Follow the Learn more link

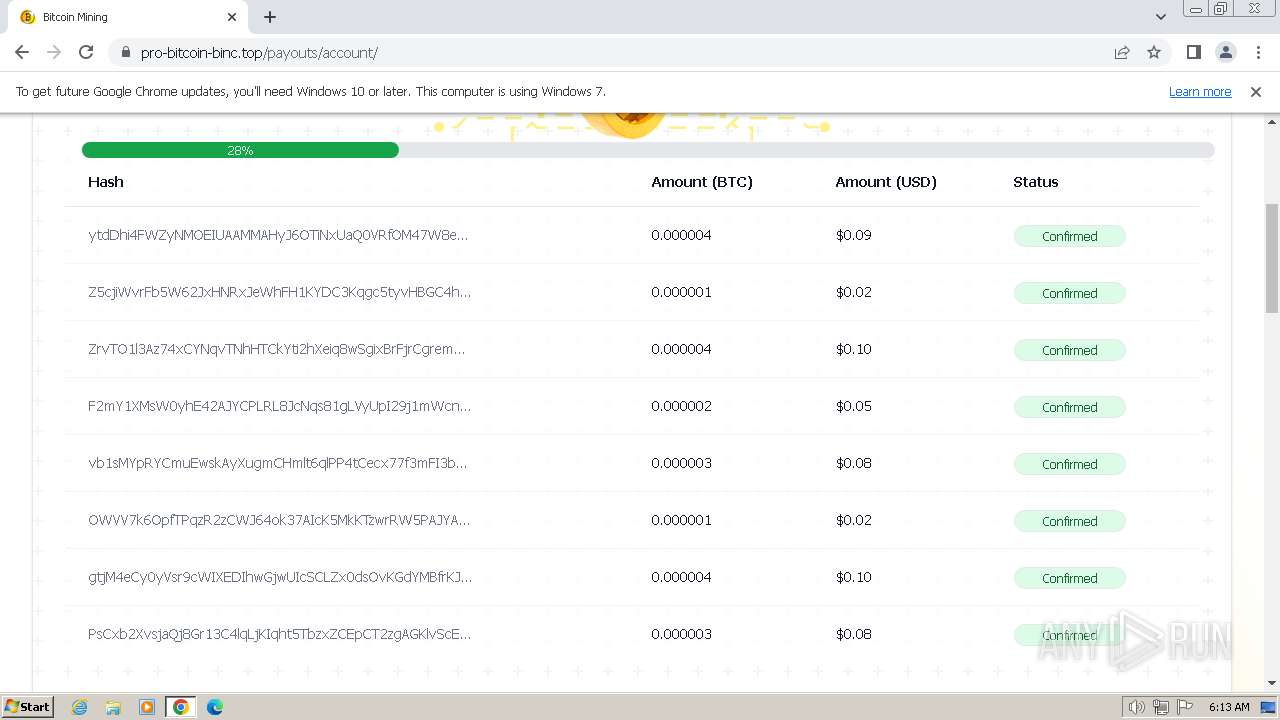(x=1200, y=92)
